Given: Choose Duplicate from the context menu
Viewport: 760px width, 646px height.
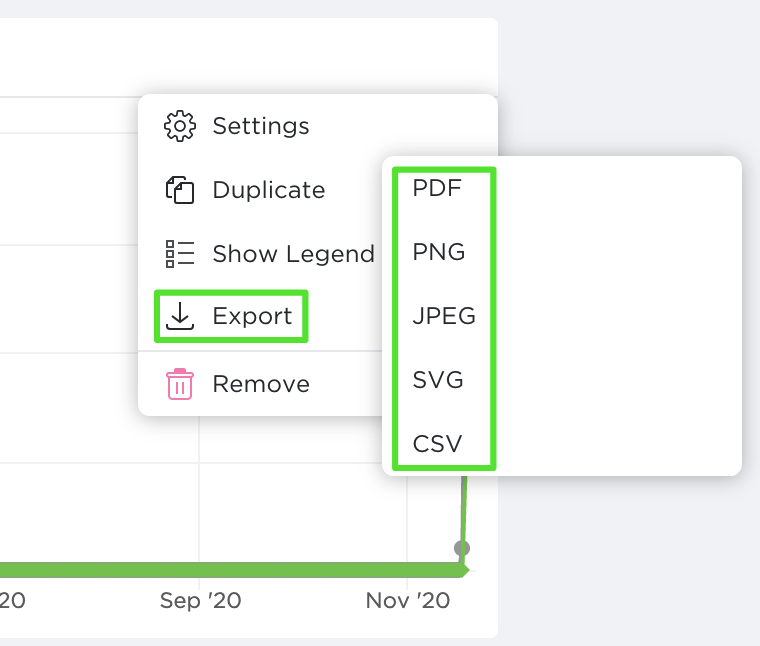Looking at the screenshot, I should coord(268,190).
